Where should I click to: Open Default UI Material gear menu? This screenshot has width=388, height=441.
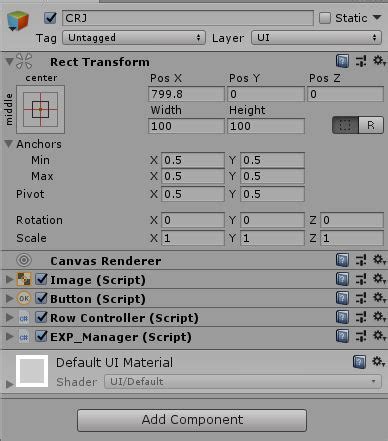[379, 362]
